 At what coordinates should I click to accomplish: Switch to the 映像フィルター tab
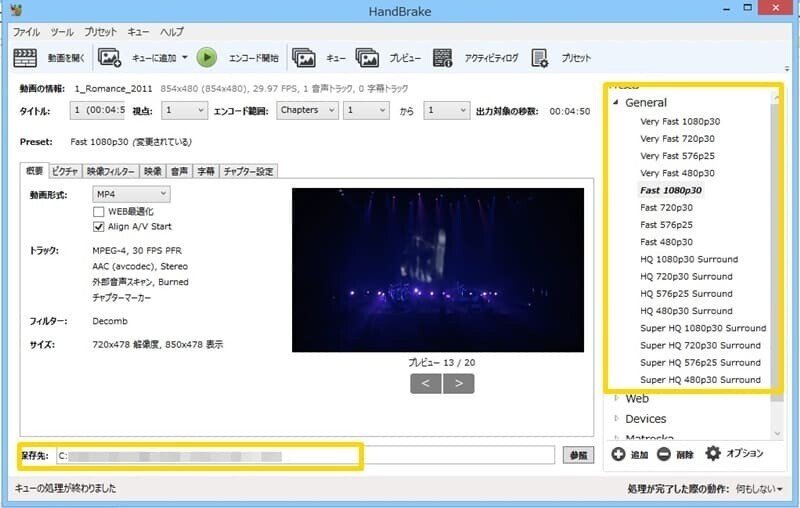[x=111, y=171]
